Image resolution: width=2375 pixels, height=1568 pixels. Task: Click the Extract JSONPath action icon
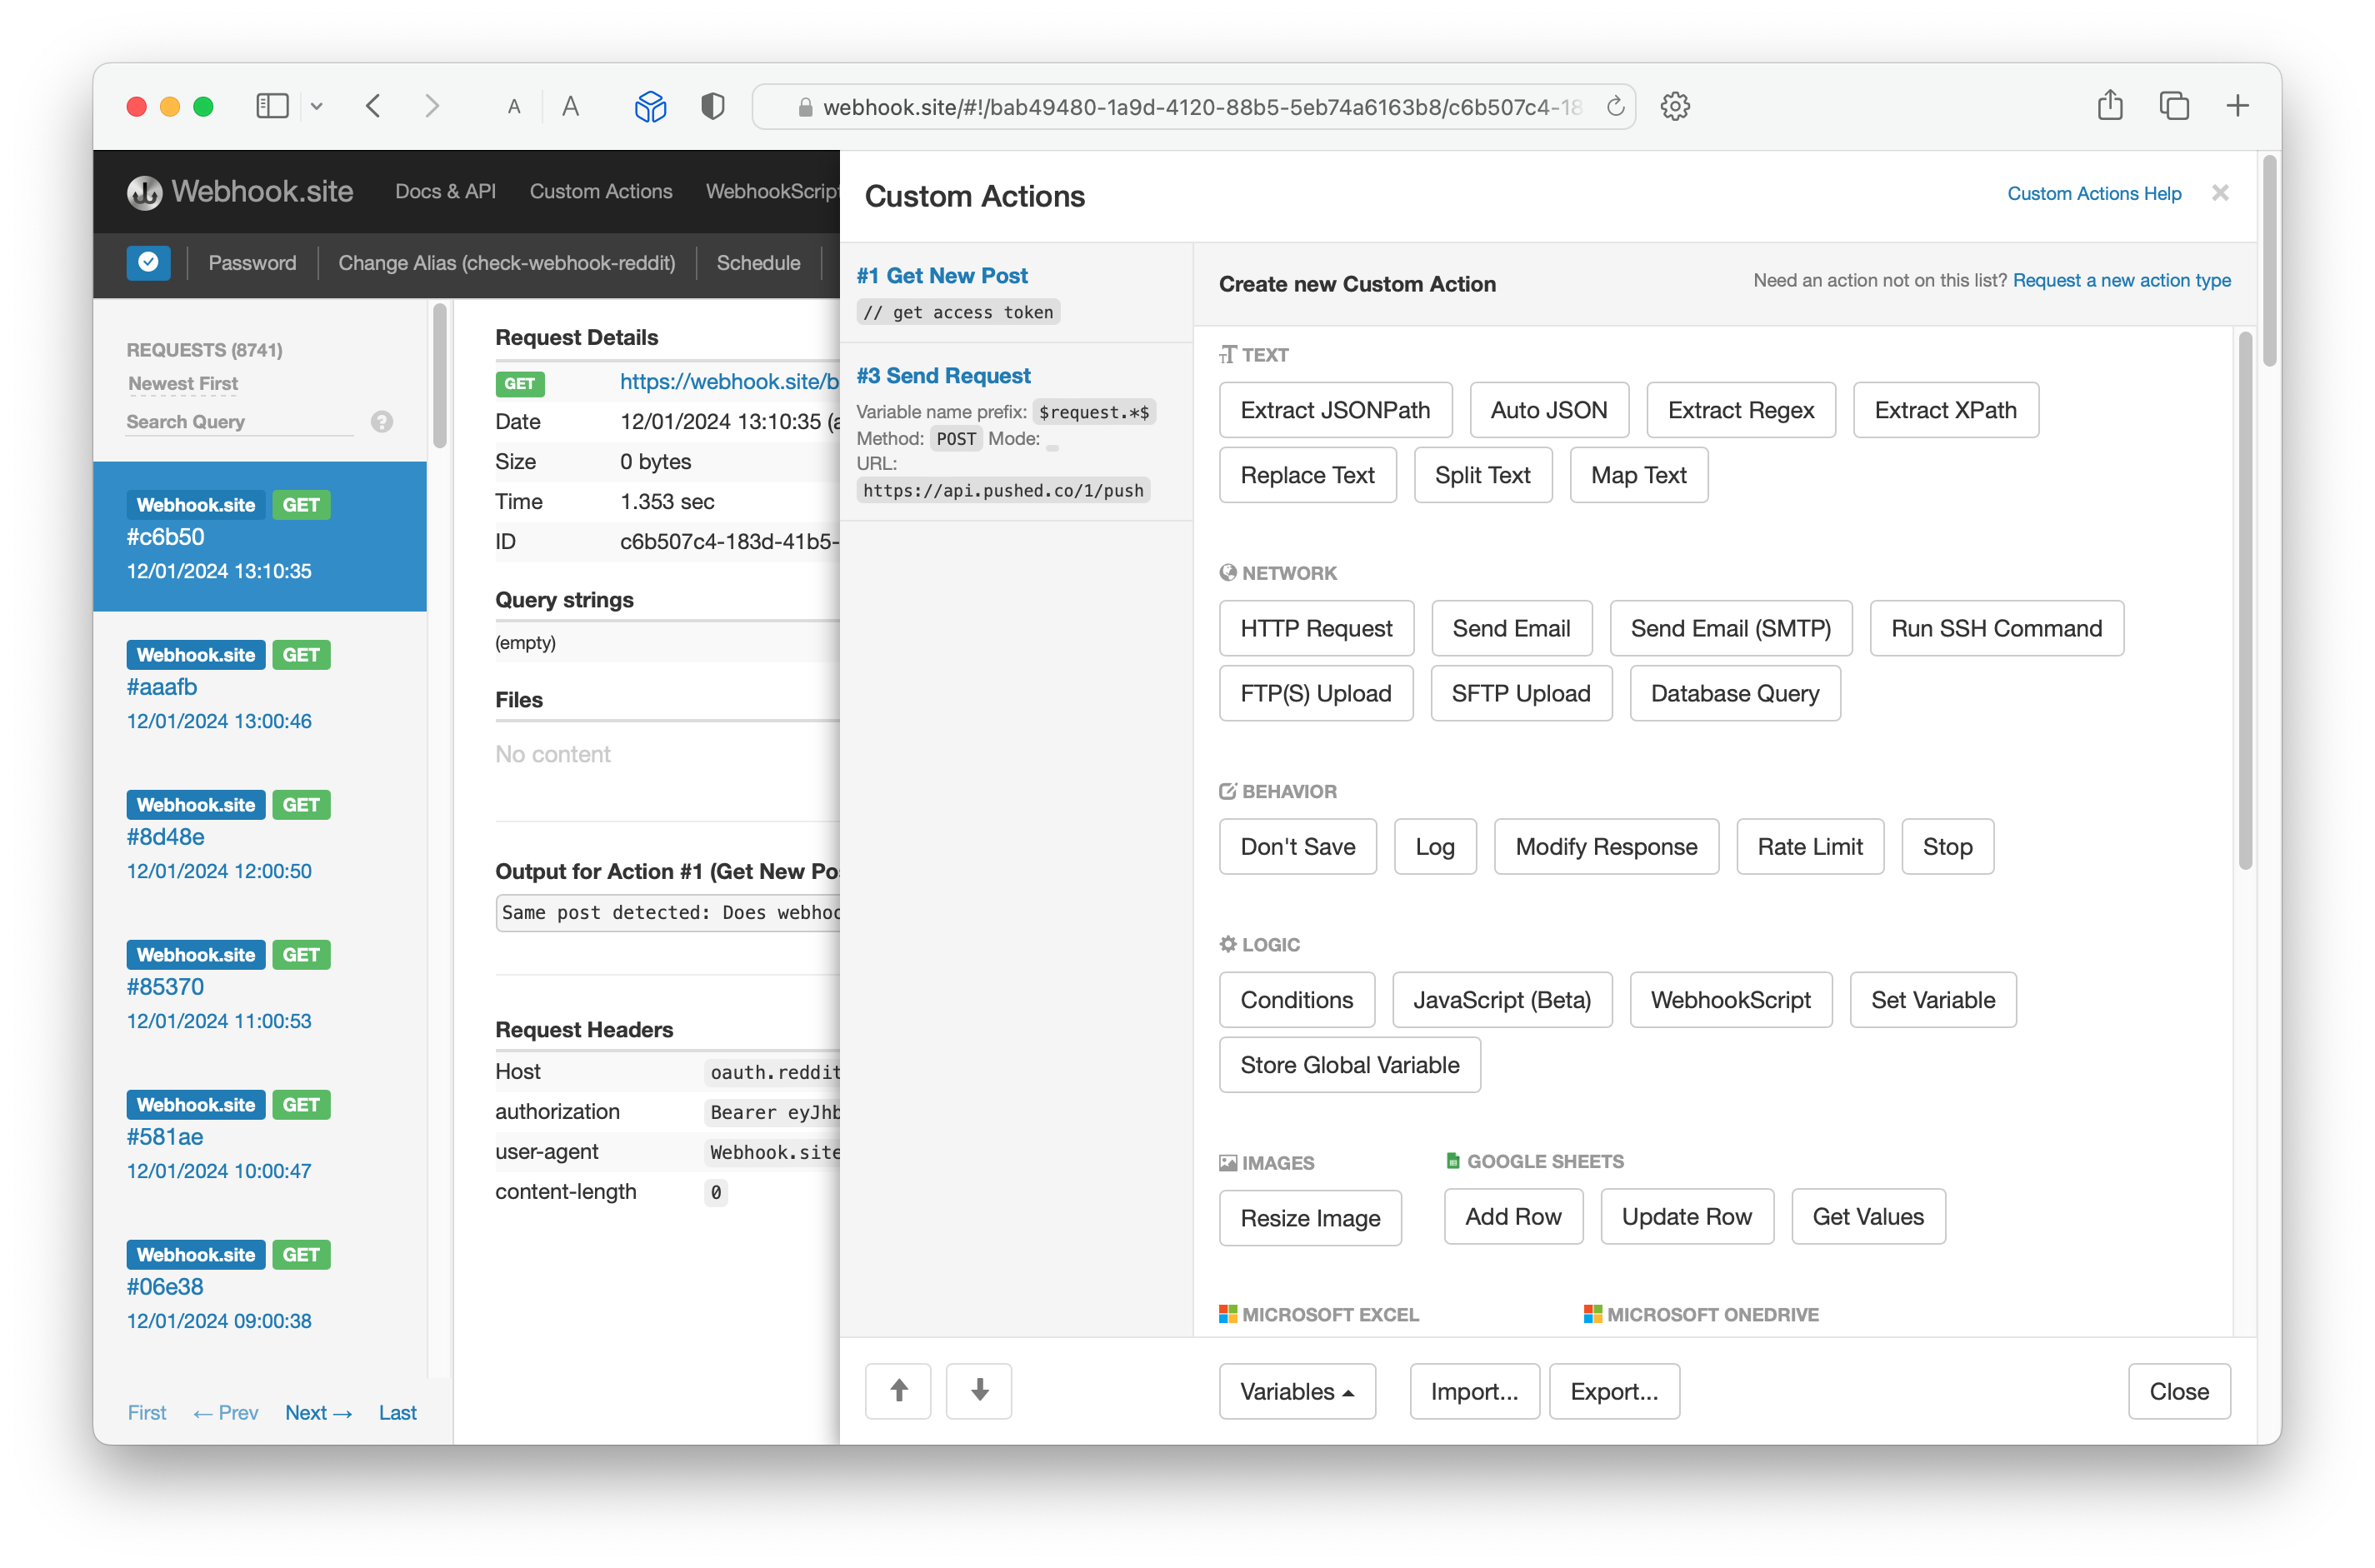pos(1333,410)
